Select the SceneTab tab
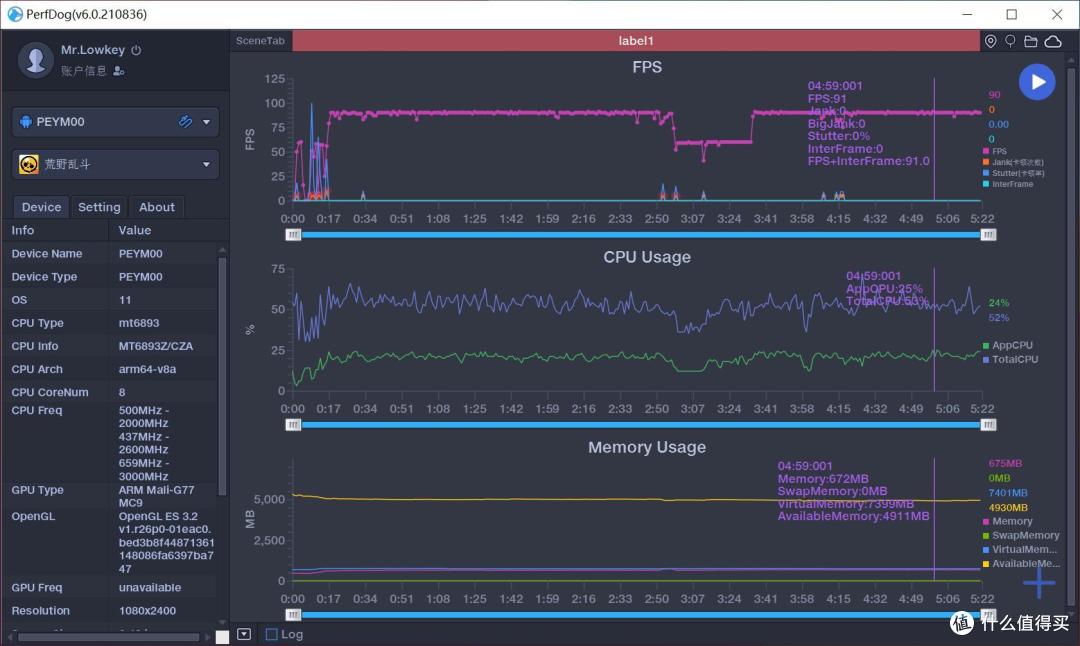The width and height of the screenshot is (1080, 646). point(260,41)
